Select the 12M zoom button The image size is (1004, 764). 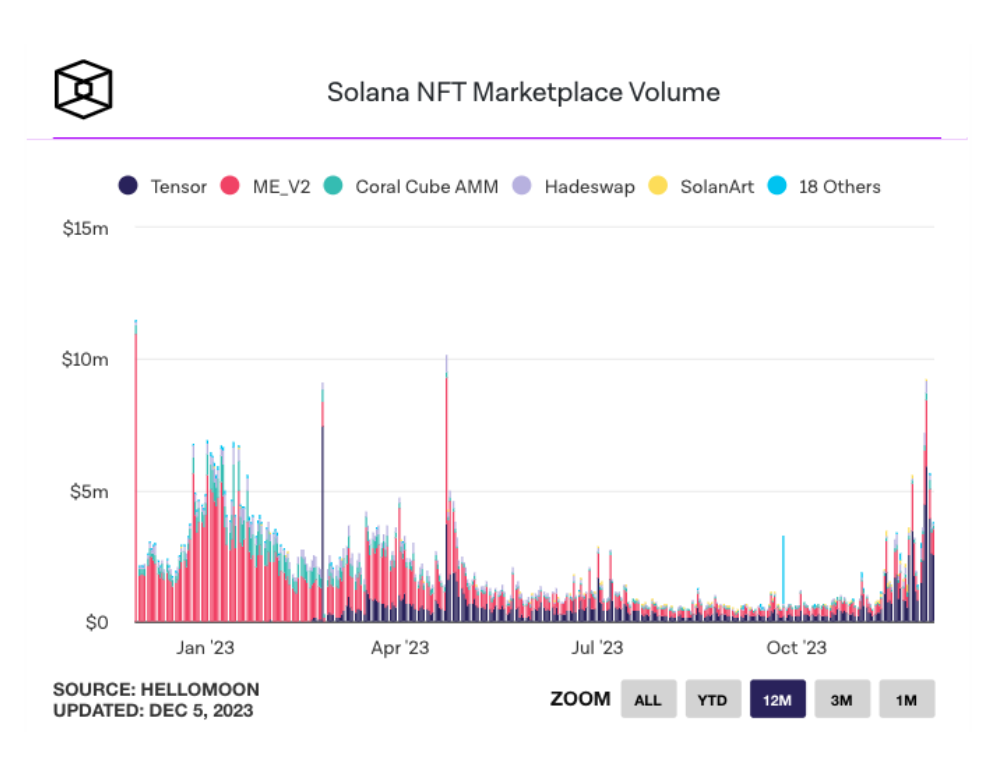click(x=777, y=699)
